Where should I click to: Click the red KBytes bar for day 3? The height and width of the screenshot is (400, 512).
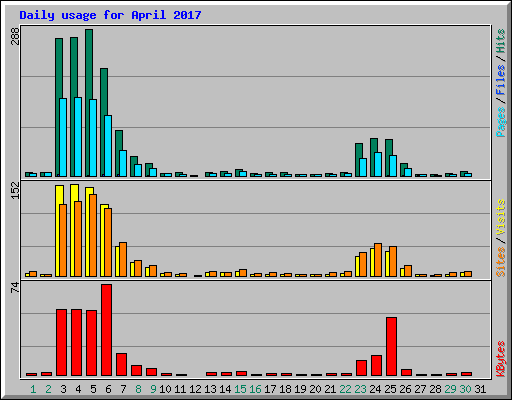[62, 343]
